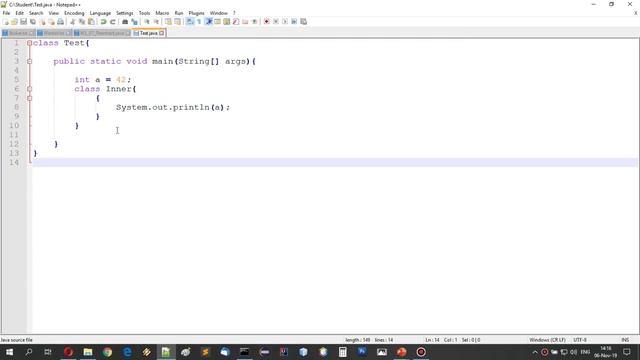Viewport: 640px width, 360px height.
Task: Click the System.out.println(a); code line
Action: (173, 107)
